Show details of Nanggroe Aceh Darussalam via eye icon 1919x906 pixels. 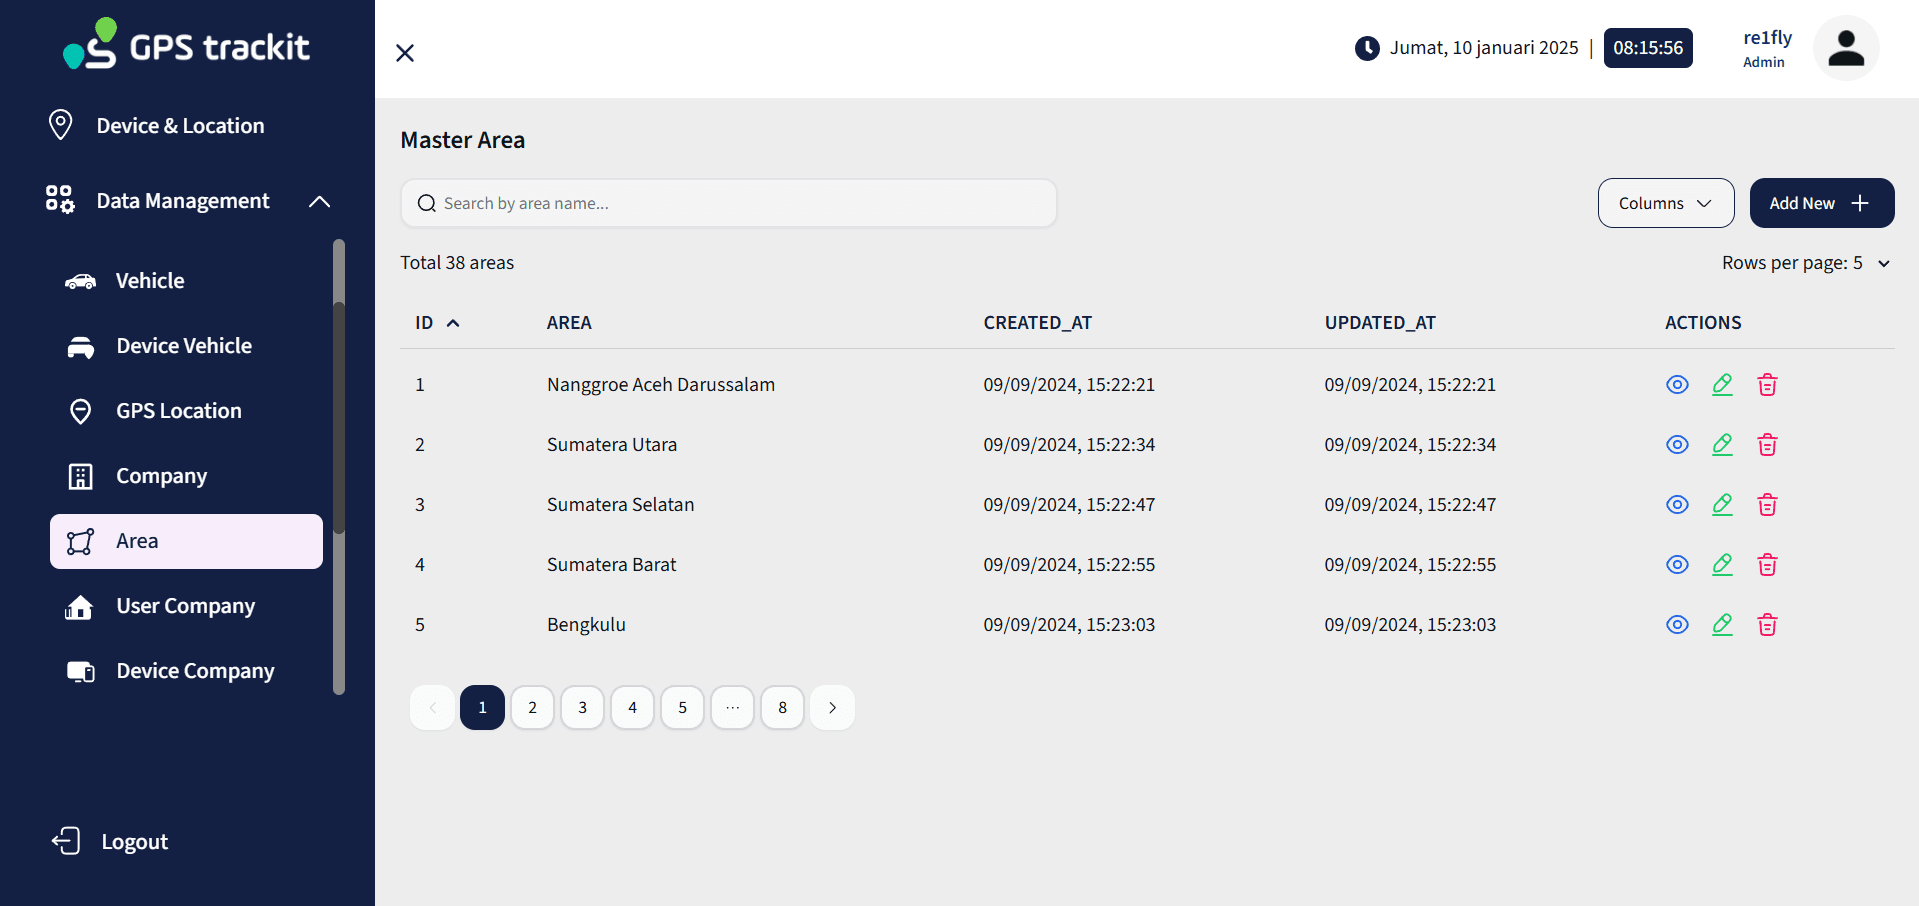[x=1677, y=384]
